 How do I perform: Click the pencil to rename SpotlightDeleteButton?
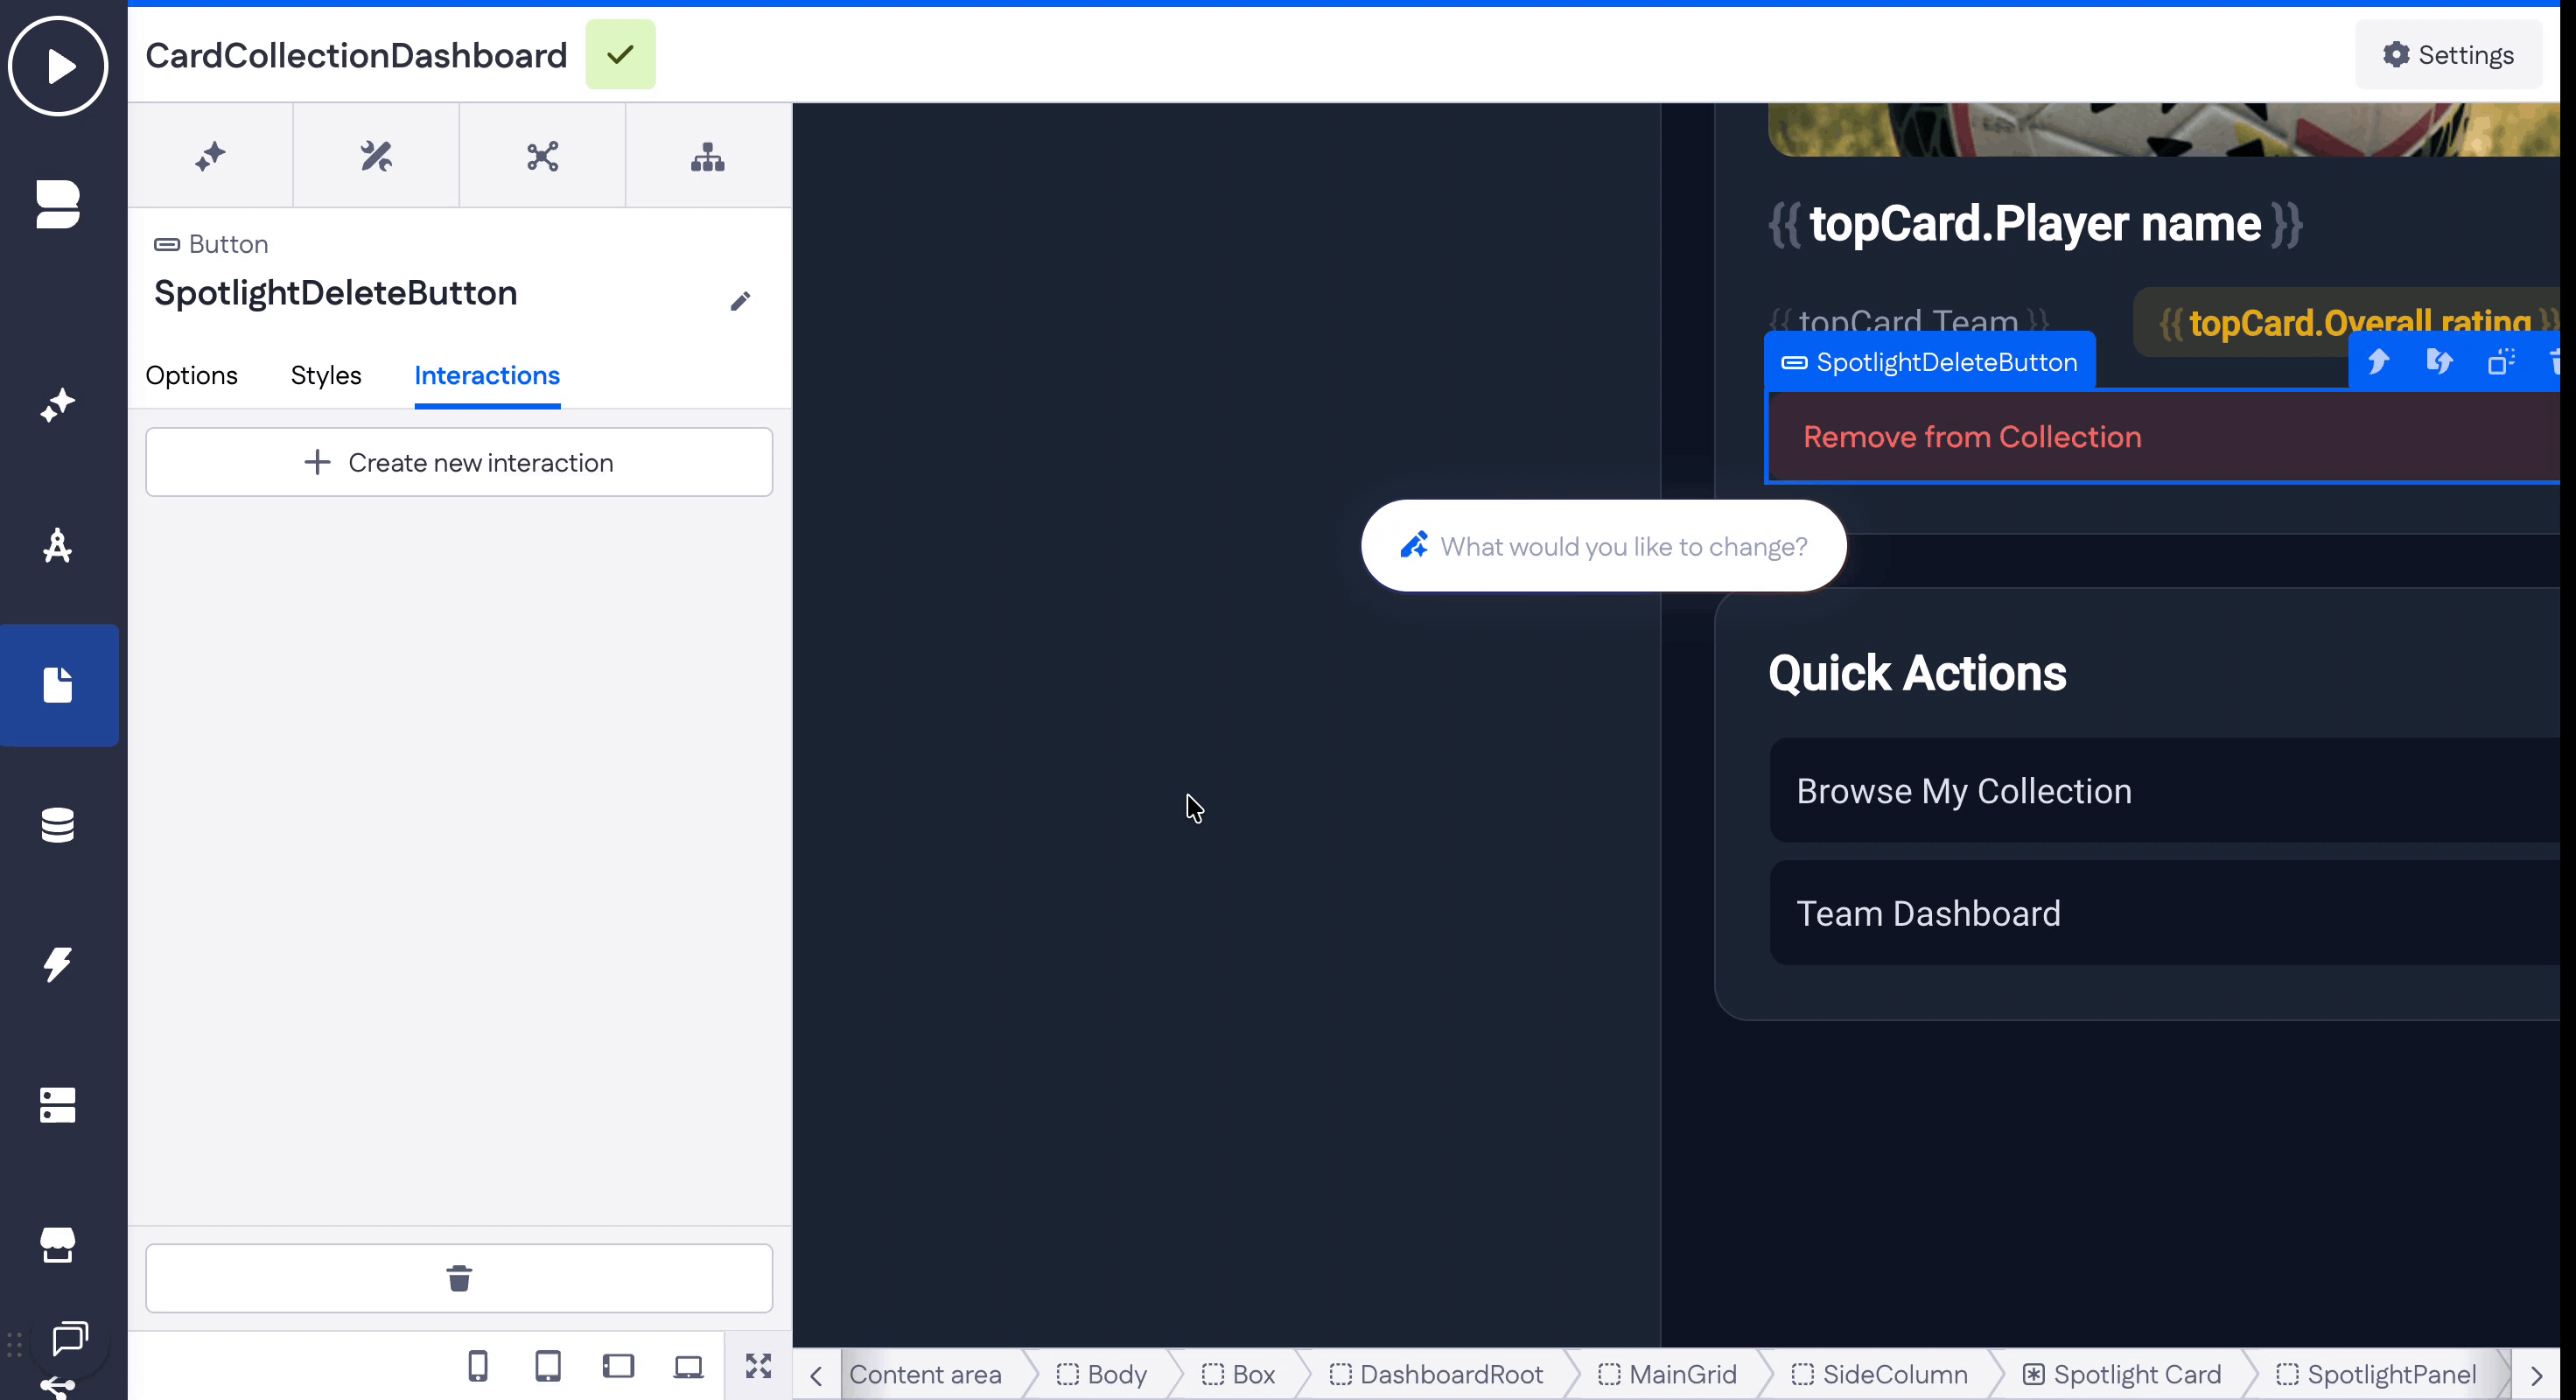tap(740, 301)
